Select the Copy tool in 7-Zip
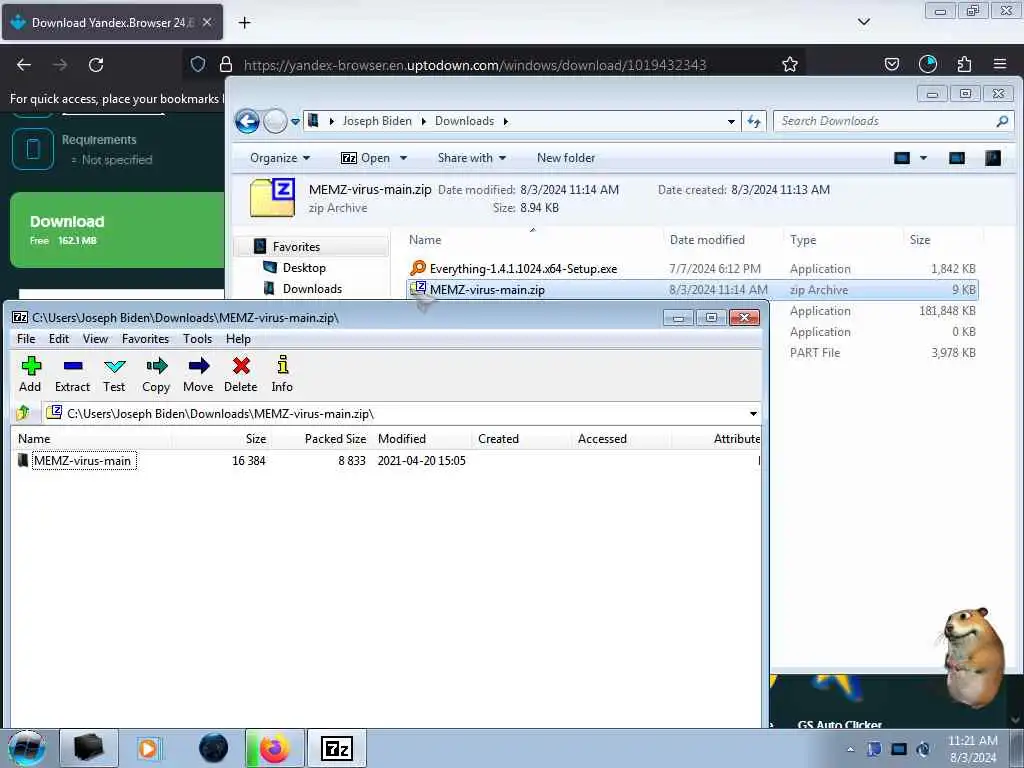The height and width of the screenshot is (768, 1024). coord(156,374)
